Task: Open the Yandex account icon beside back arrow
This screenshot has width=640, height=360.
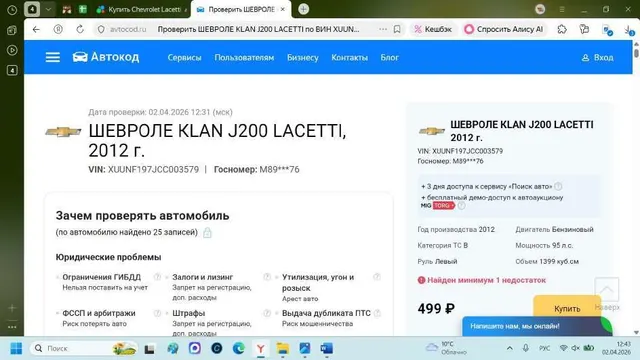Action: (x=58, y=29)
